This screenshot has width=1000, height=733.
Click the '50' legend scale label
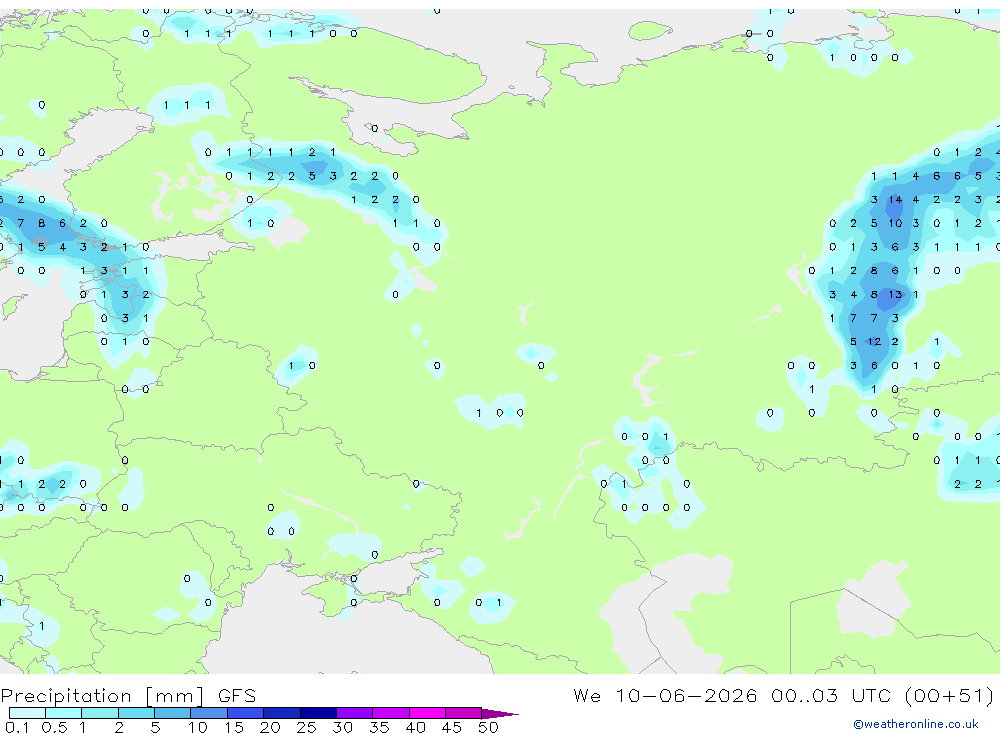point(488,727)
